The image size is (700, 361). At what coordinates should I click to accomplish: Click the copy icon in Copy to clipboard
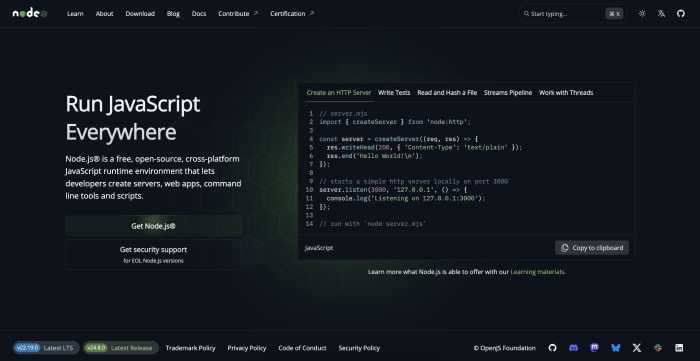point(565,248)
